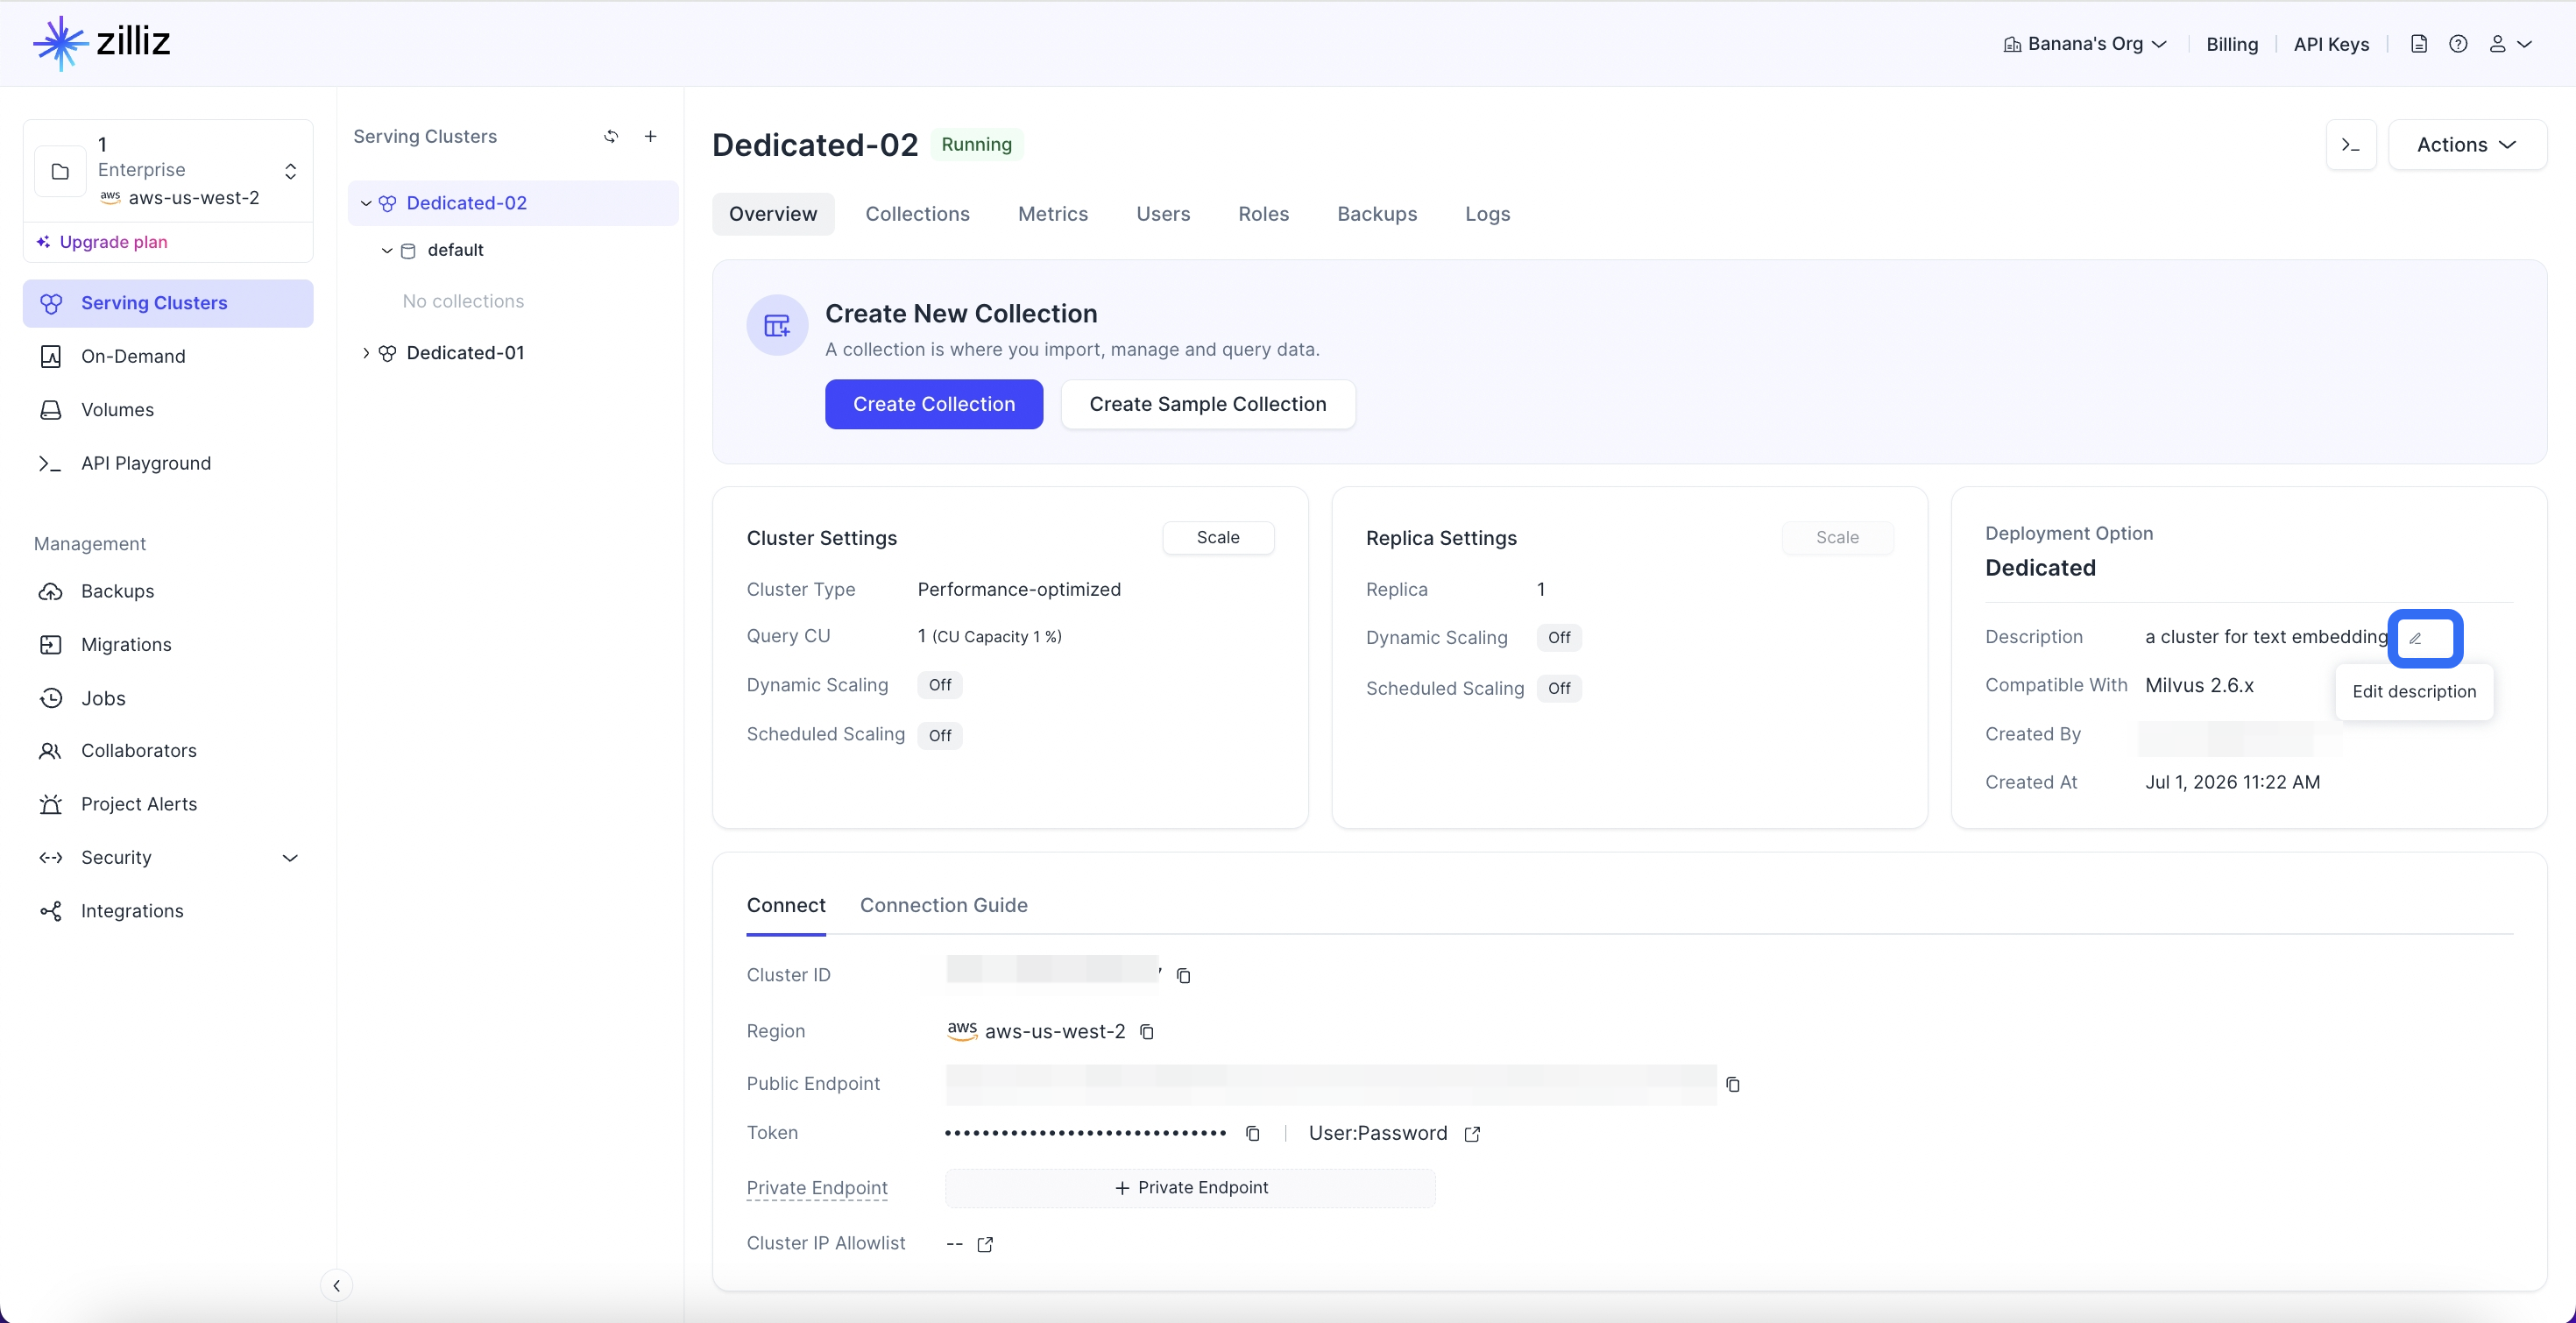Screen dimensions: 2576x1323
Task: Switch to the Overview tab
Action: pyautogui.click(x=773, y=214)
